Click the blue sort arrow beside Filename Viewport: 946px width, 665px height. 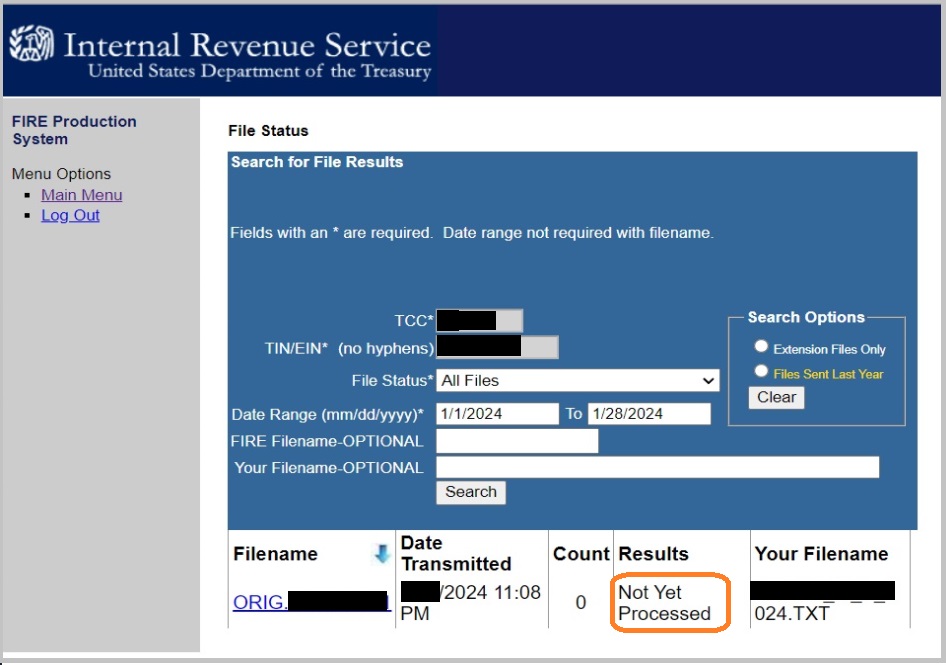381,554
